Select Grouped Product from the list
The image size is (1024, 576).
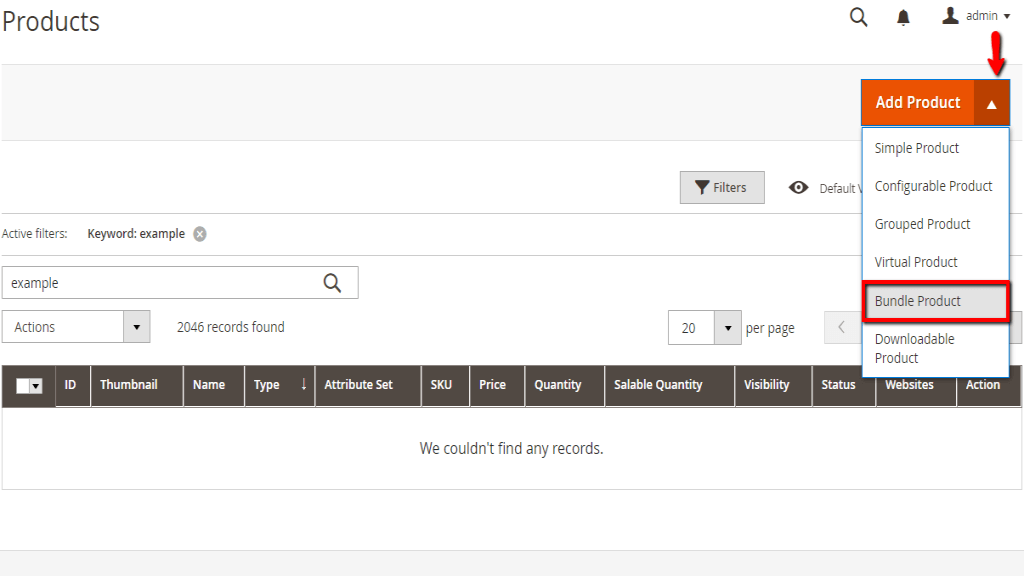pyautogui.click(x=922, y=224)
